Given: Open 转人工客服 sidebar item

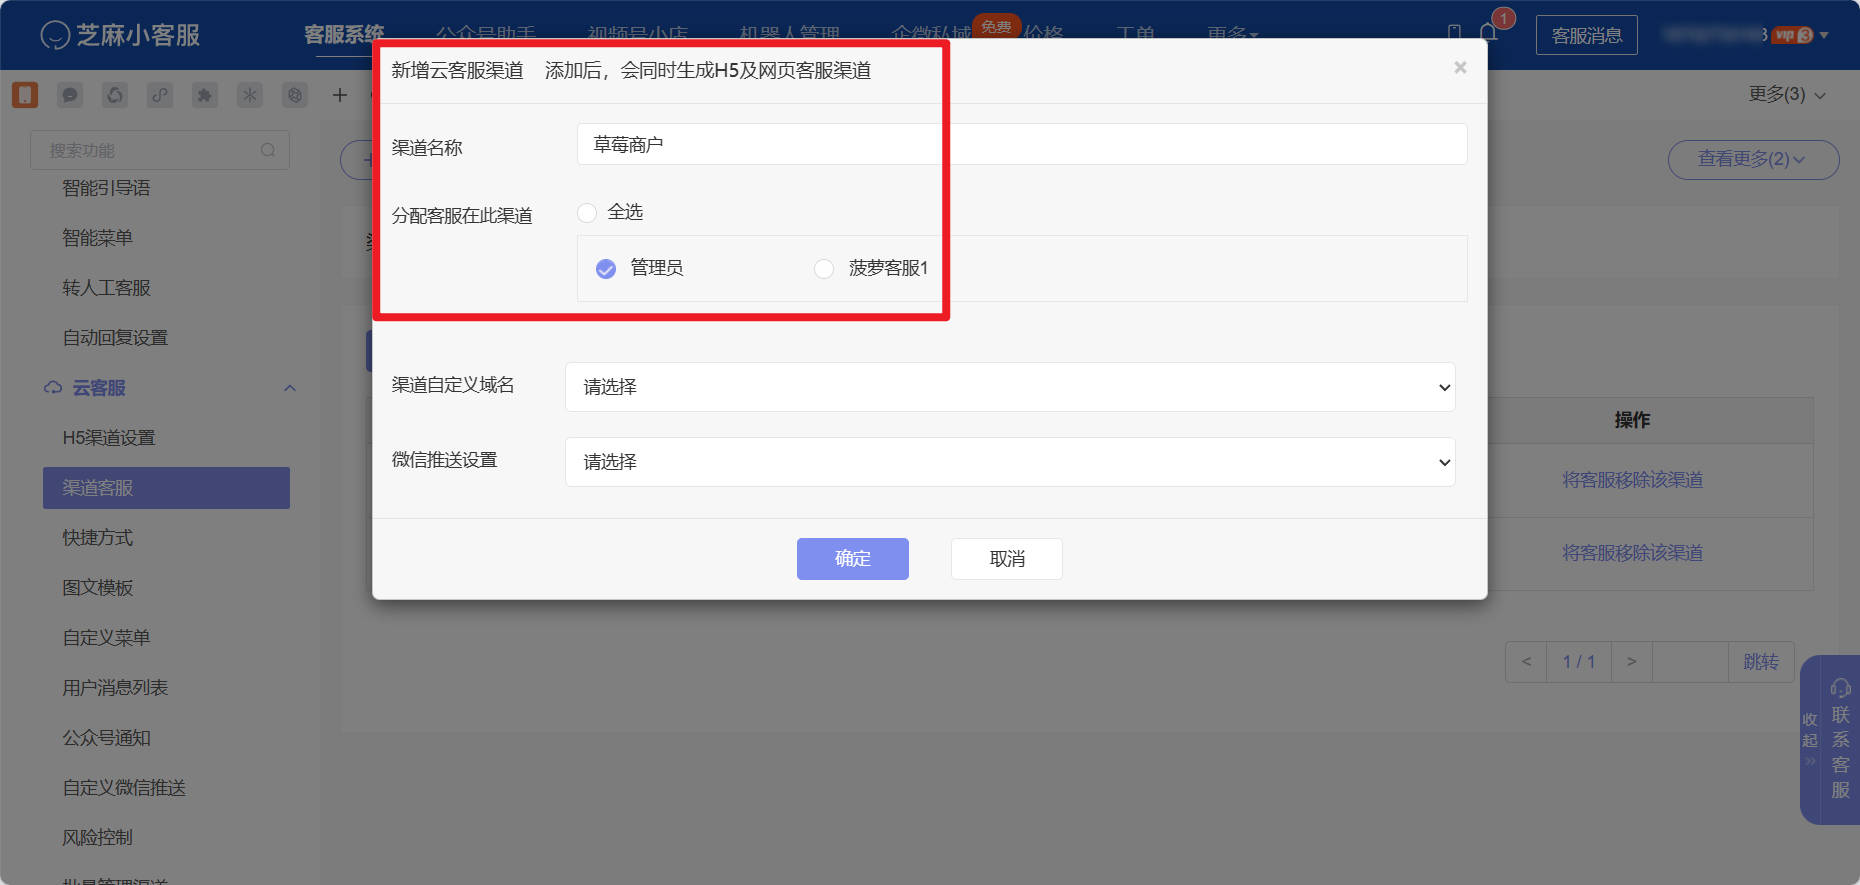Looking at the screenshot, I should click(x=106, y=288).
